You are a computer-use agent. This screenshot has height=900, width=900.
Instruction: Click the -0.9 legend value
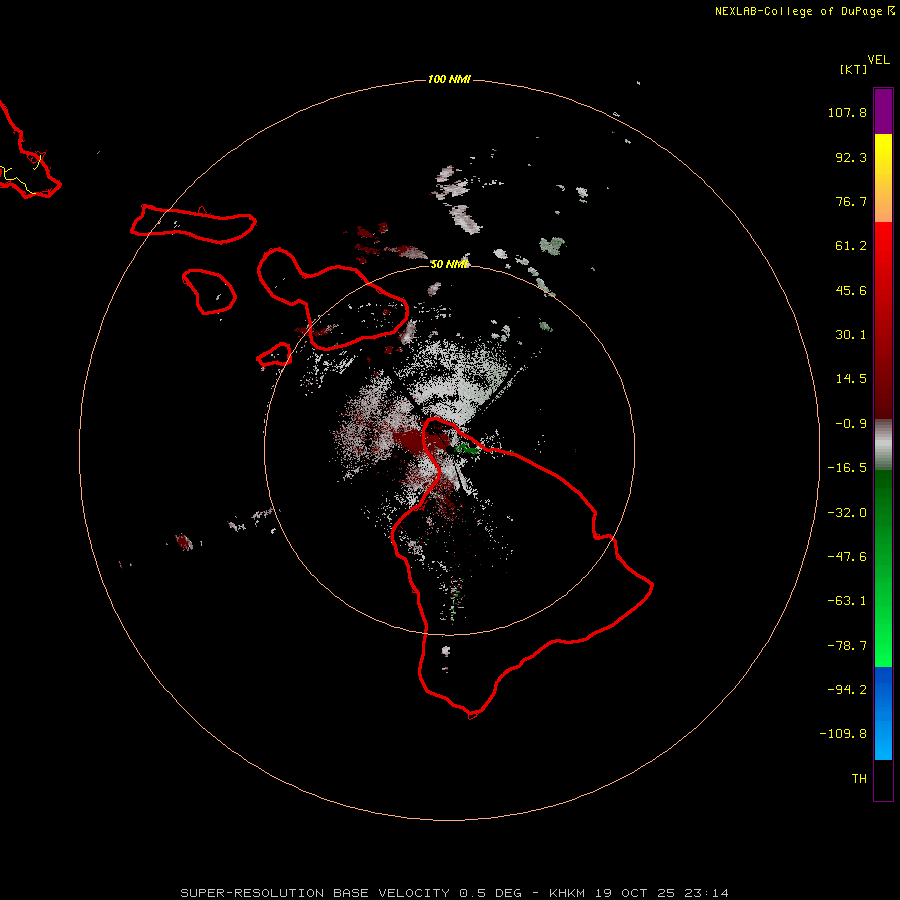[x=851, y=424]
